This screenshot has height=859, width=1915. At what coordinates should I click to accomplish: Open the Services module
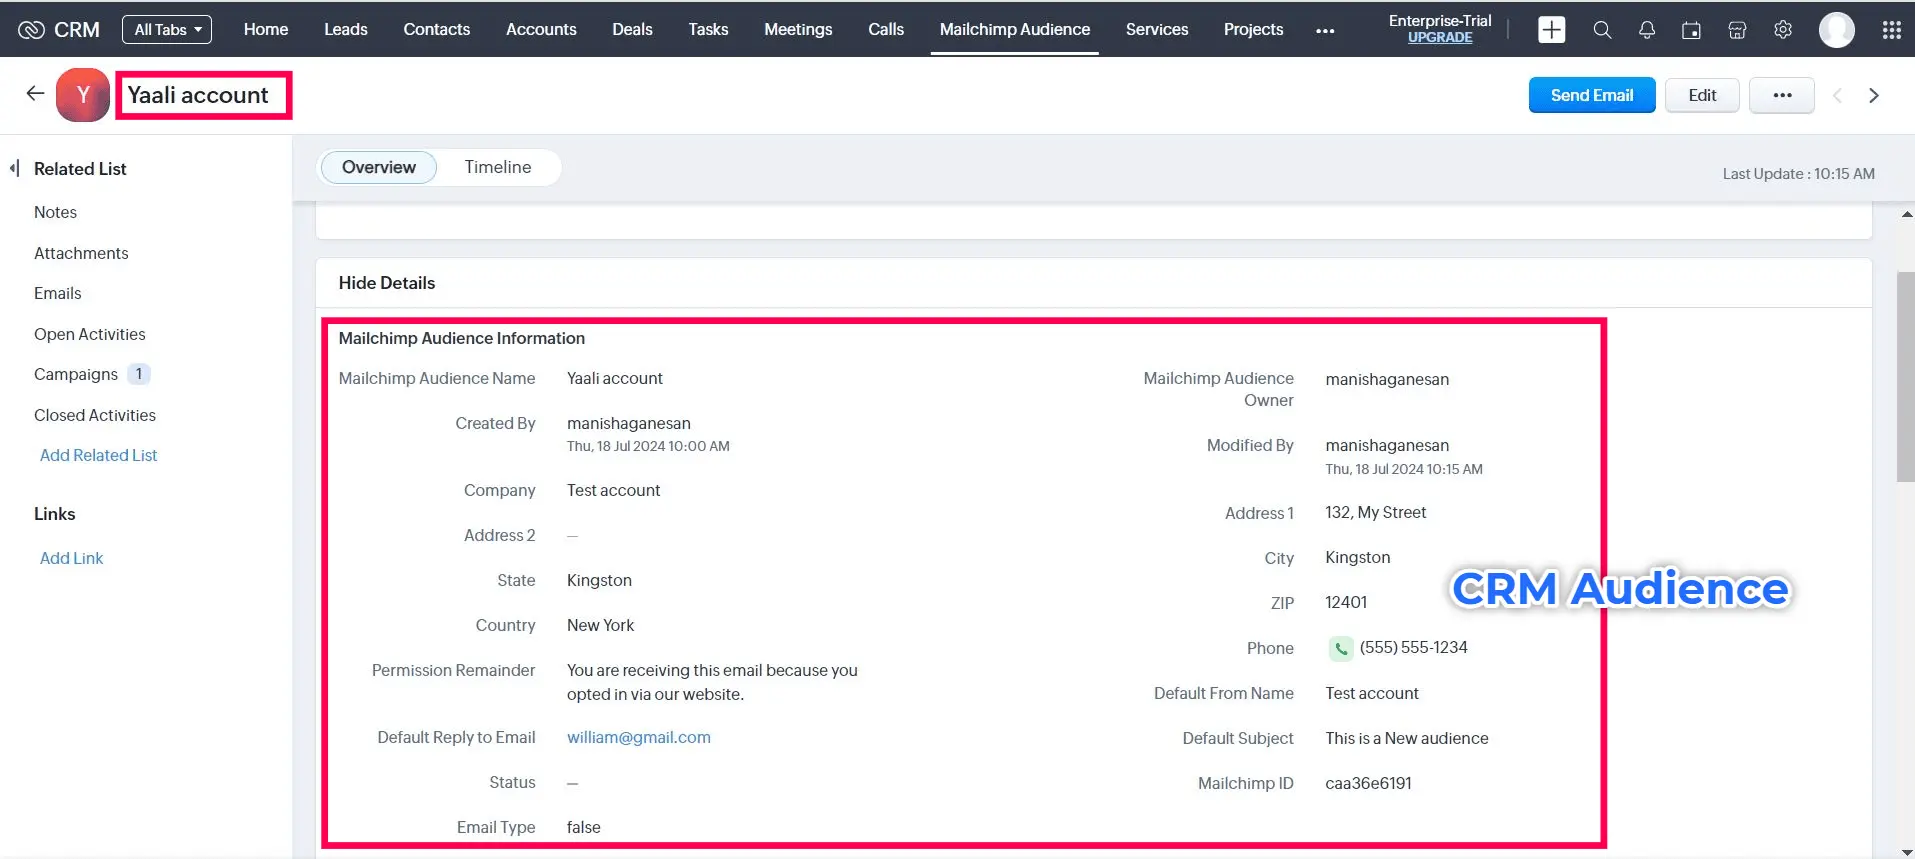[x=1157, y=30]
